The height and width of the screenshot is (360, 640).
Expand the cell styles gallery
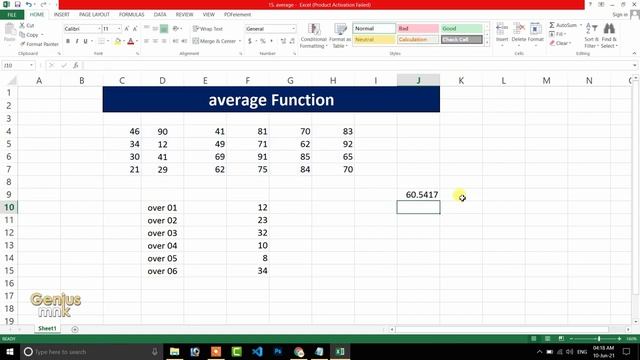click(x=487, y=43)
